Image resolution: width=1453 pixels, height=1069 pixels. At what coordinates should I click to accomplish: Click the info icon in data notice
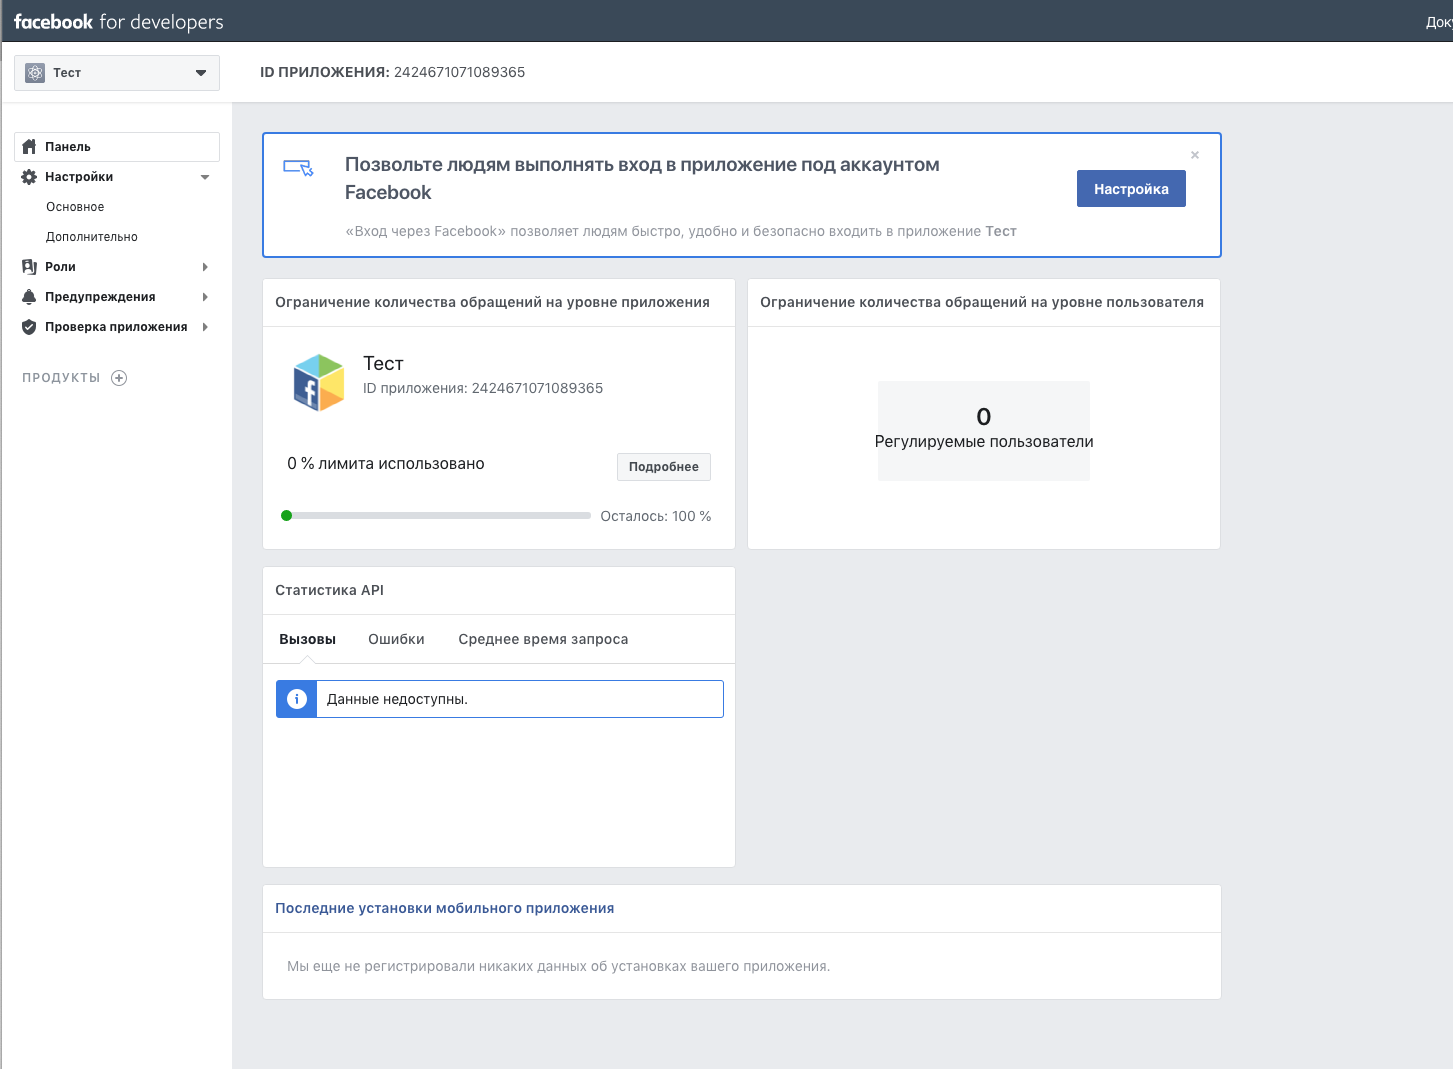(x=297, y=699)
